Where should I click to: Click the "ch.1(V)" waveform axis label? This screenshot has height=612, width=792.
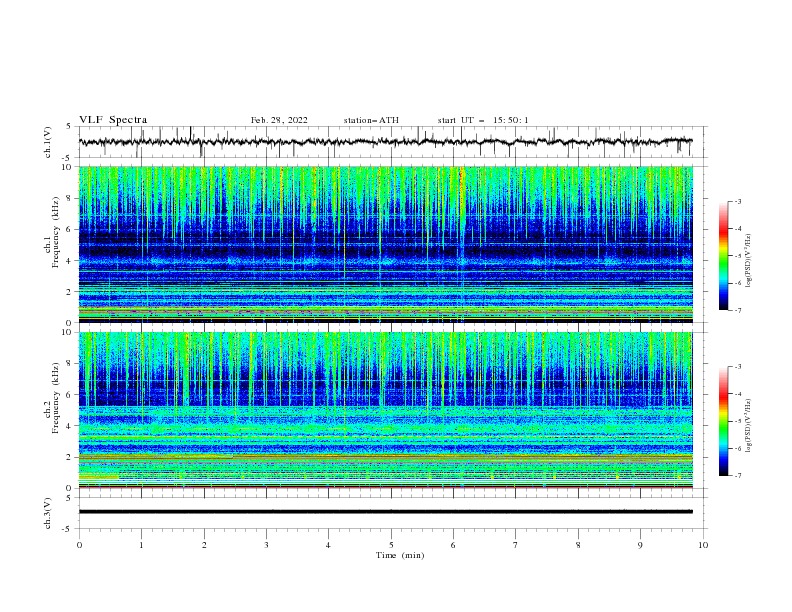coord(48,142)
